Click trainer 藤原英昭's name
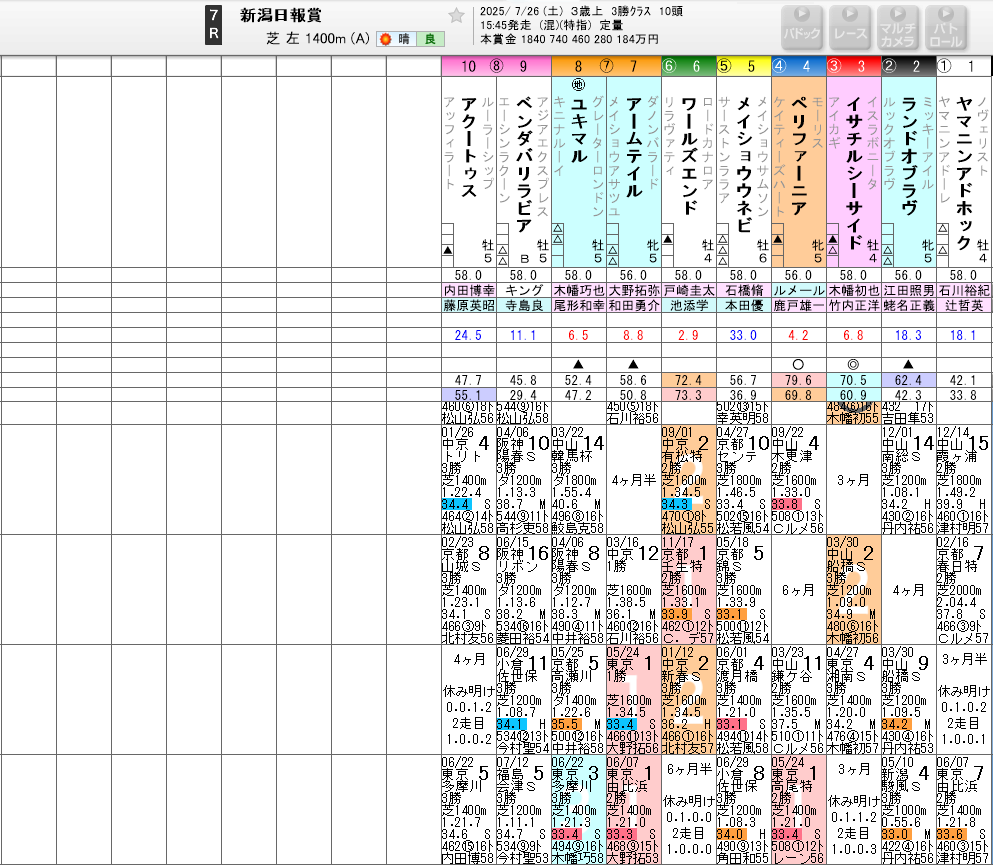Screen dimensions: 993x866 pyautogui.click(x=468, y=306)
